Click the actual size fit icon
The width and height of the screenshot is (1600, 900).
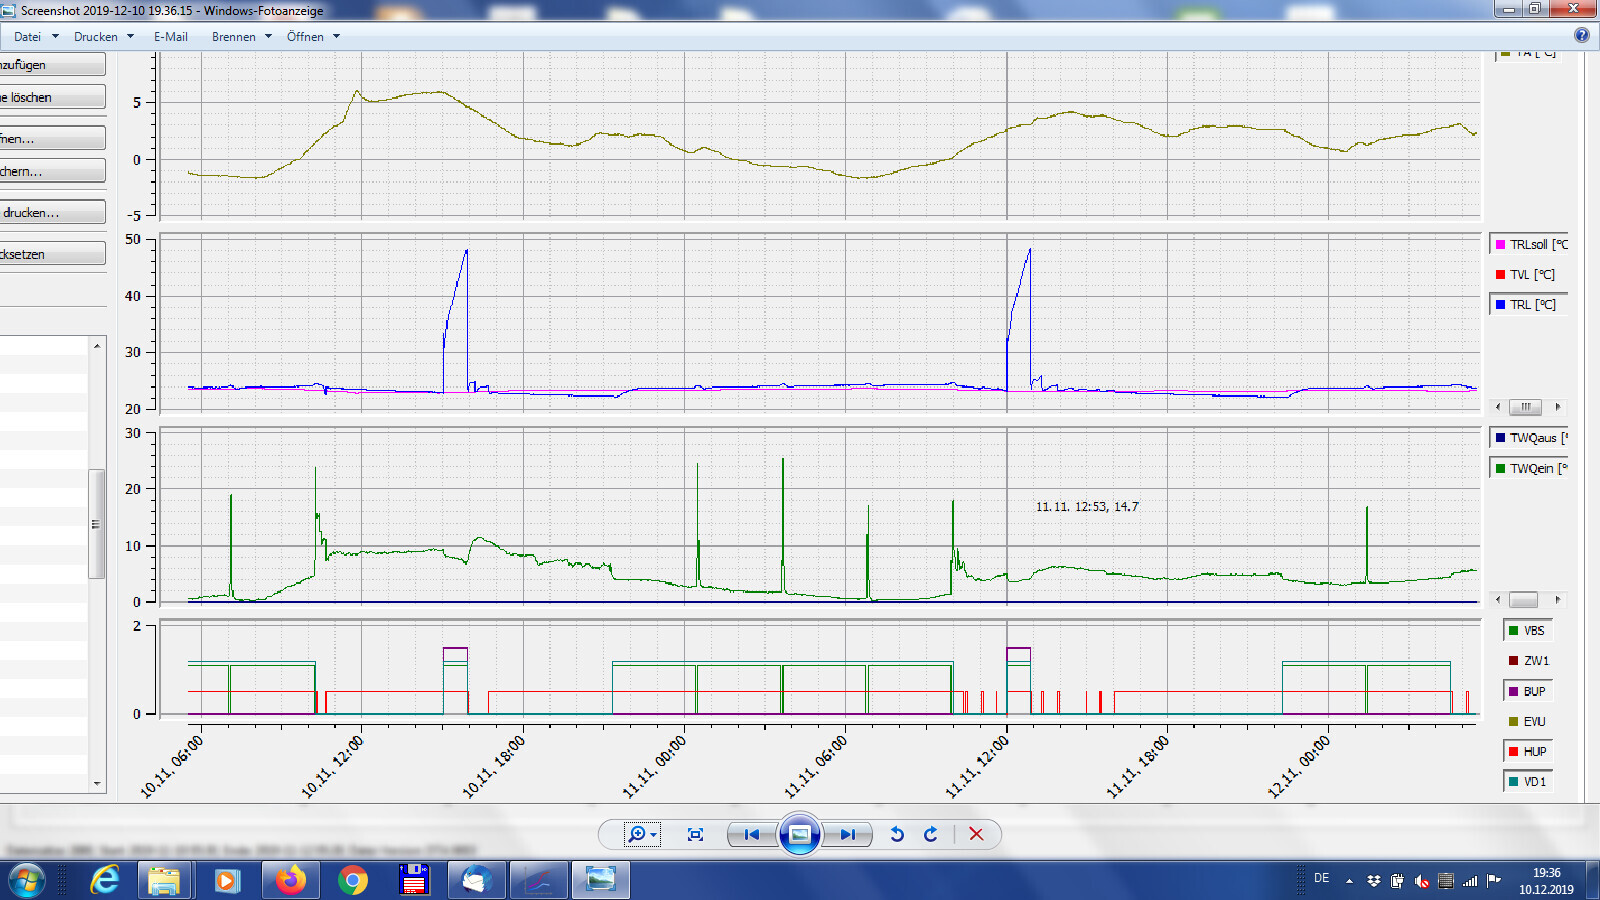[696, 834]
